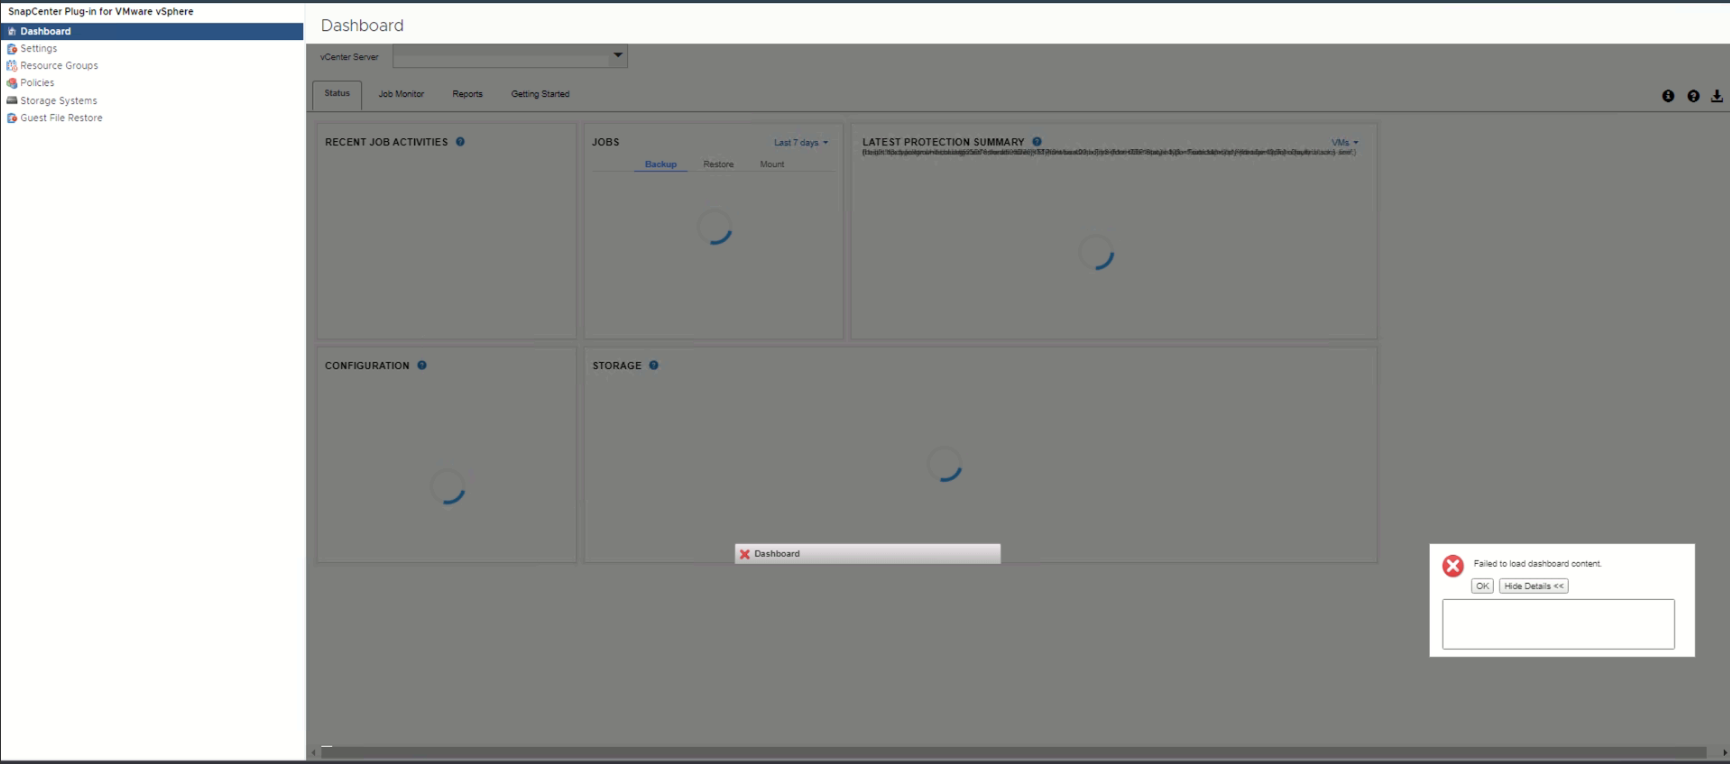Select the Restore tab under Jobs

pyautogui.click(x=718, y=164)
